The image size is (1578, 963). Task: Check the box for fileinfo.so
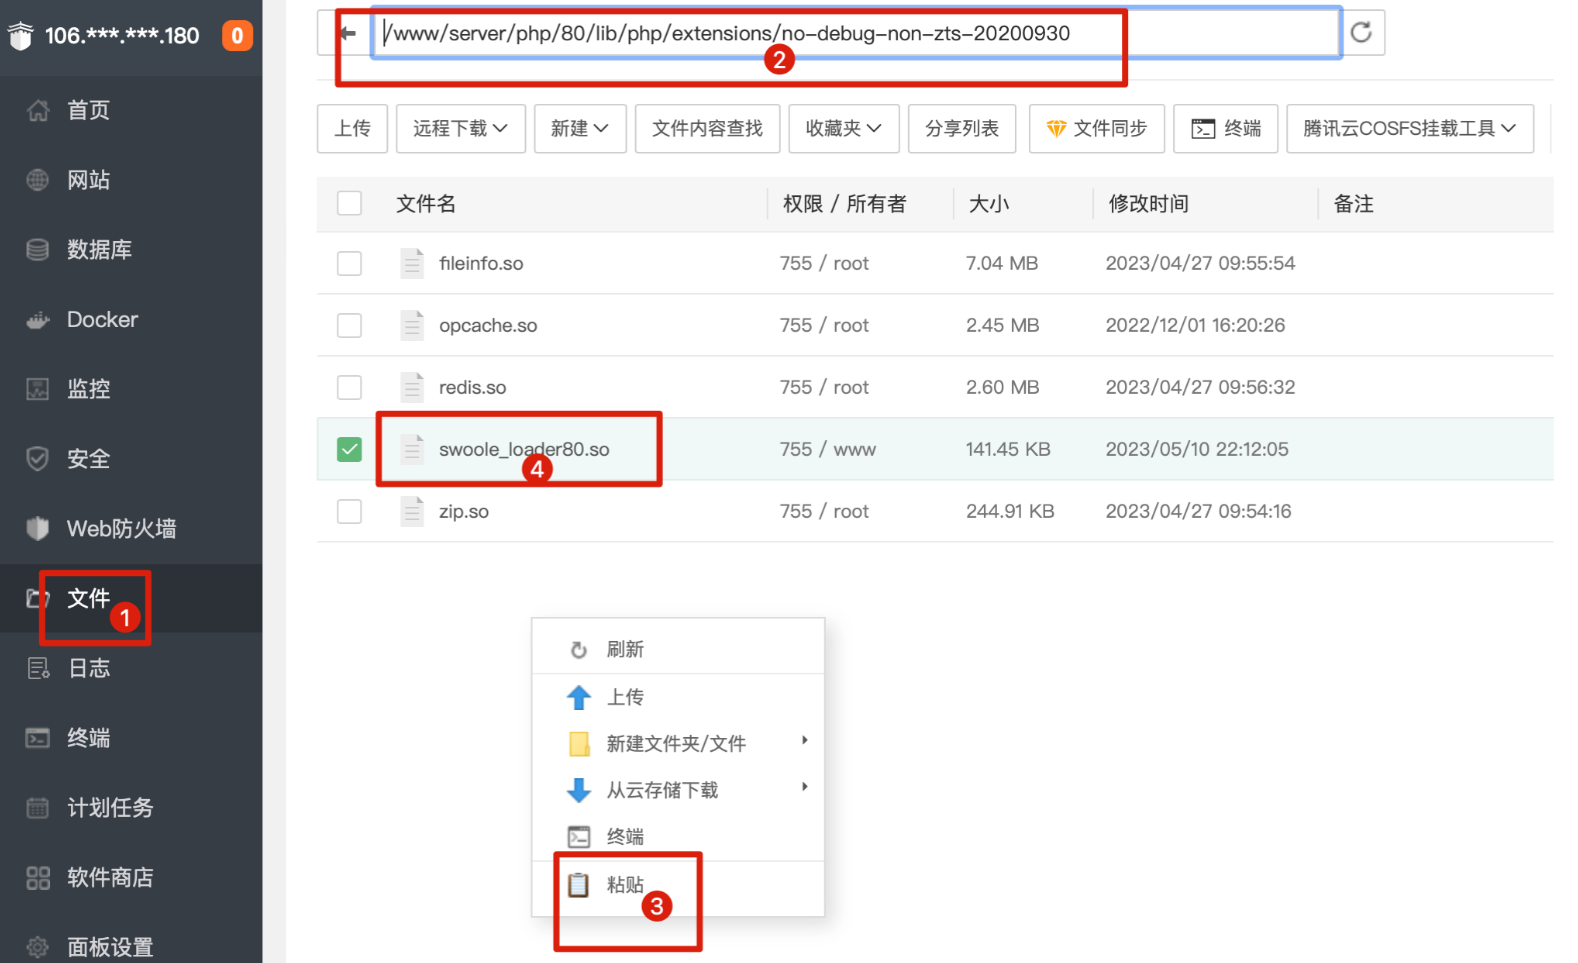(349, 263)
